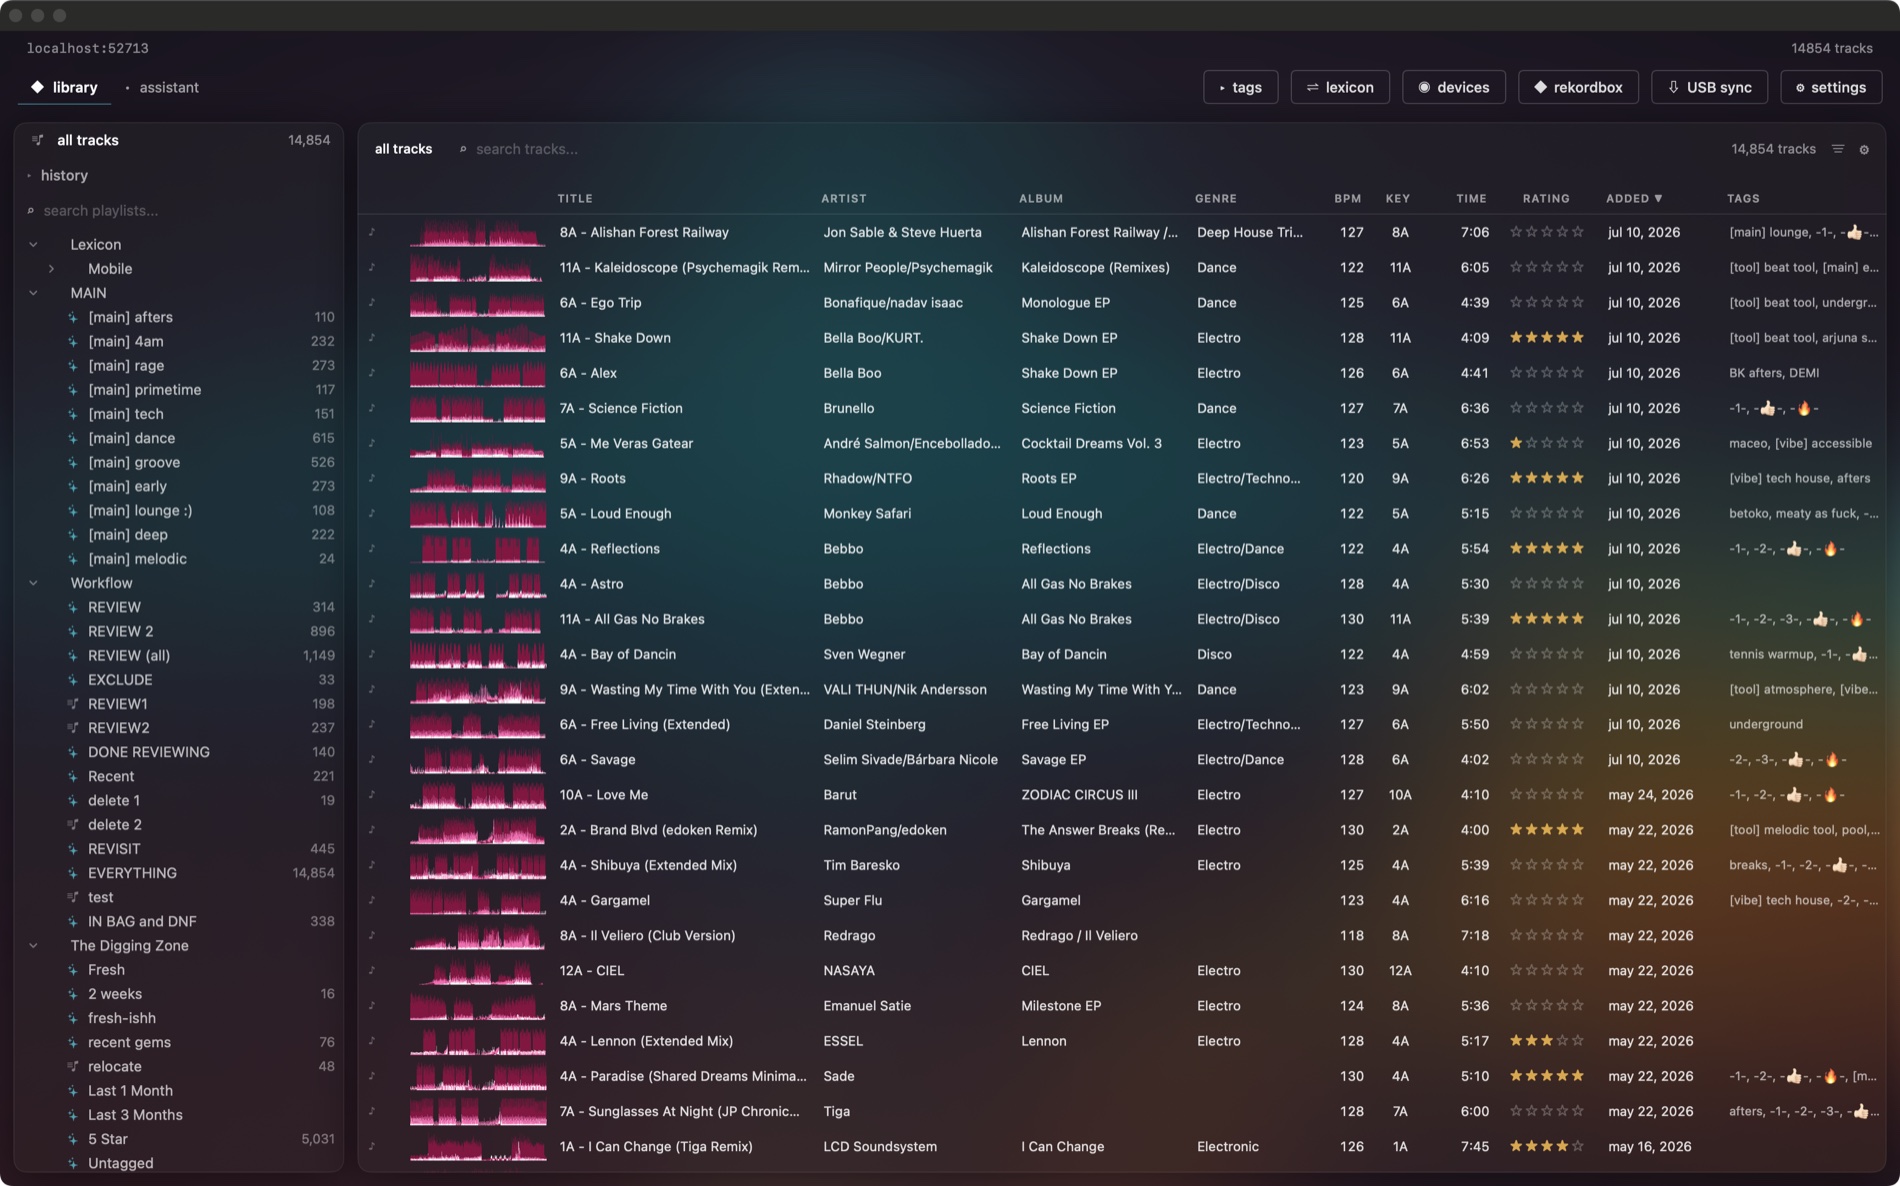Click note icon for Love Me row

(x=372, y=794)
